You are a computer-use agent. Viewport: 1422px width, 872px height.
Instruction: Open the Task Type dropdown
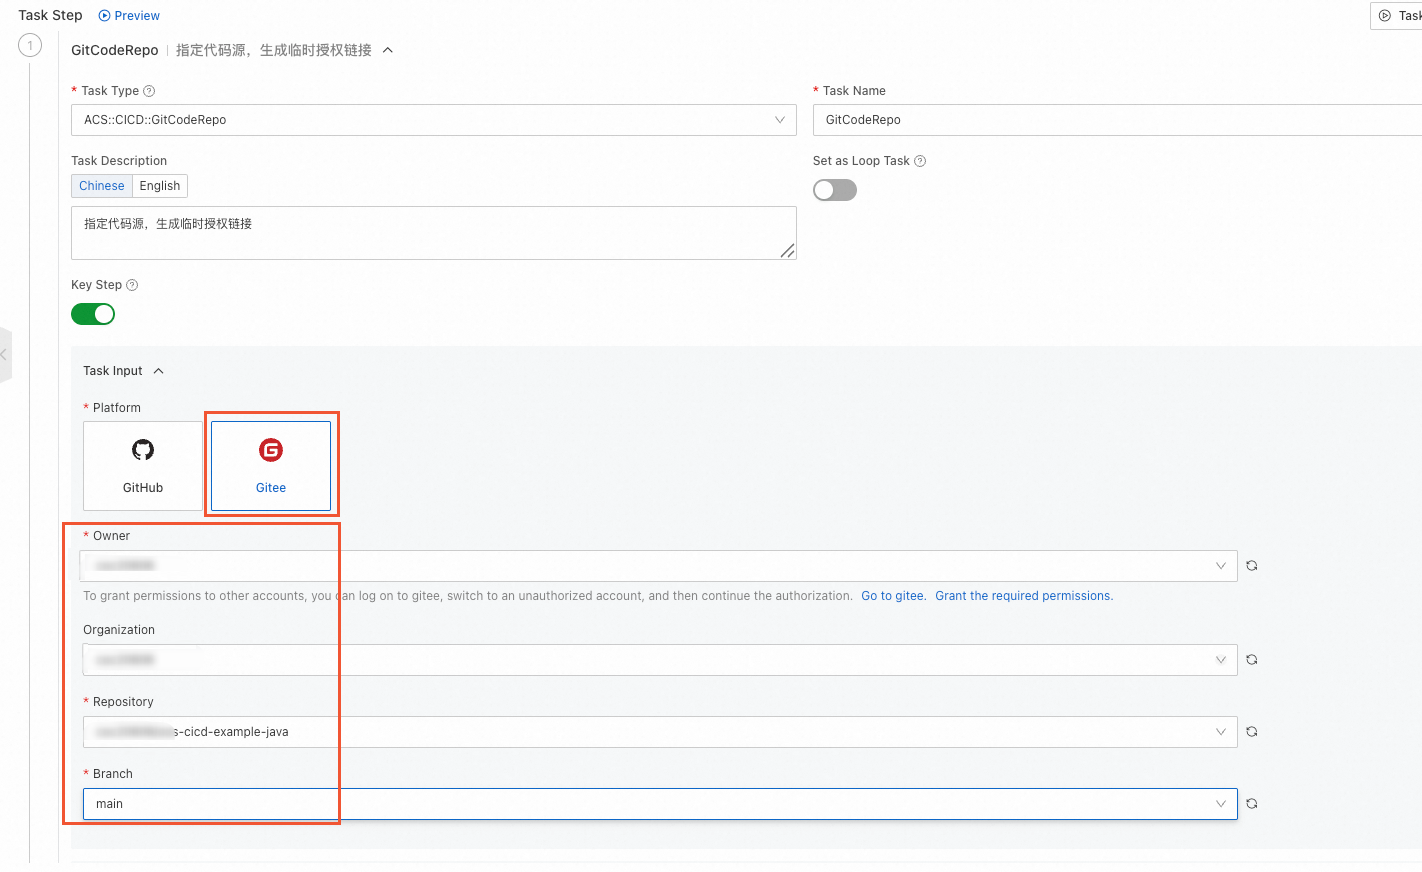click(434, 120)
